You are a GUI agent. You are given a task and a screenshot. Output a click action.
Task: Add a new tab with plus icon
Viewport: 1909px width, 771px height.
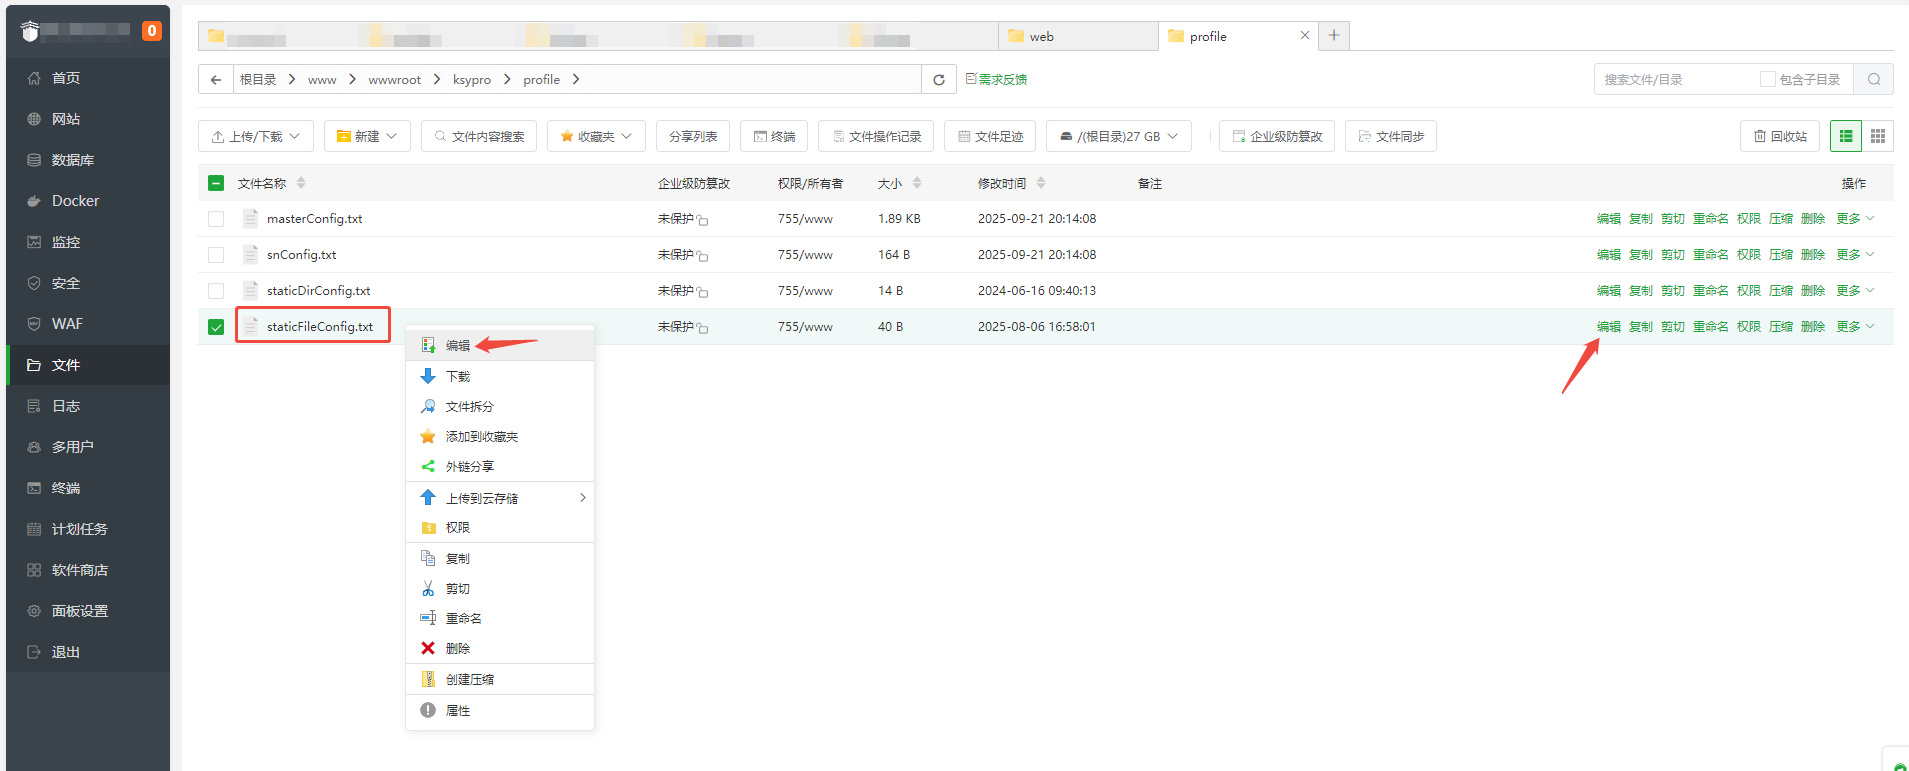coord(1334,35)
